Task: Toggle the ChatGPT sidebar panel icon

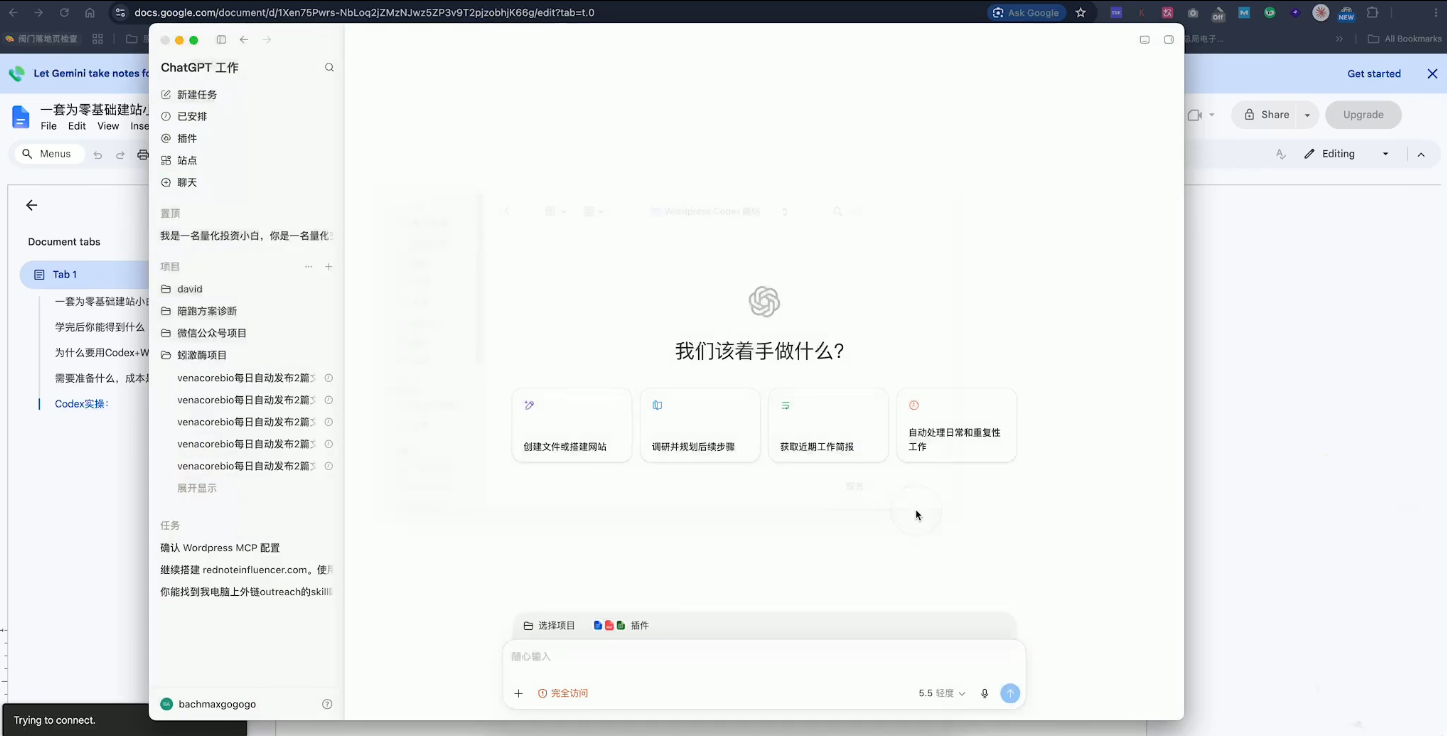Action: click(x=221, y=40)
